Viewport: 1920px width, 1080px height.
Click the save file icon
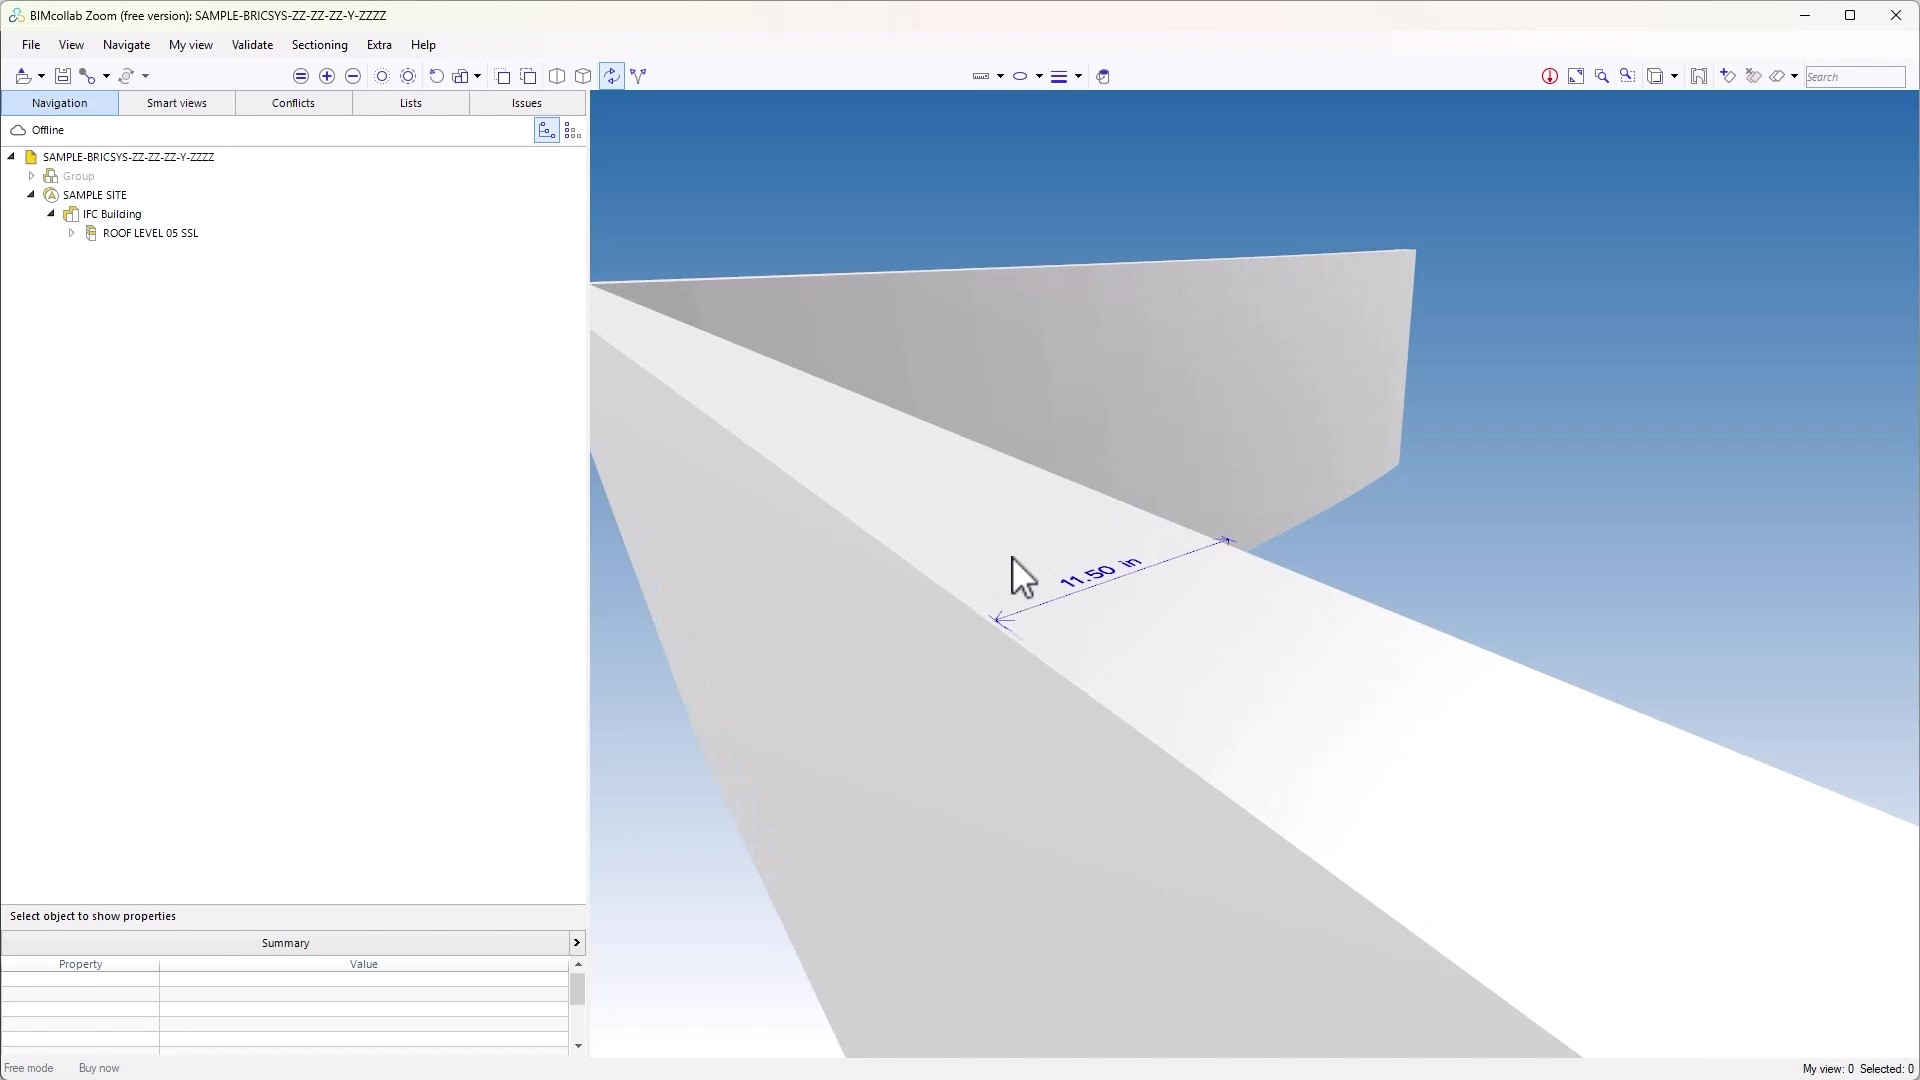(62, 76)
